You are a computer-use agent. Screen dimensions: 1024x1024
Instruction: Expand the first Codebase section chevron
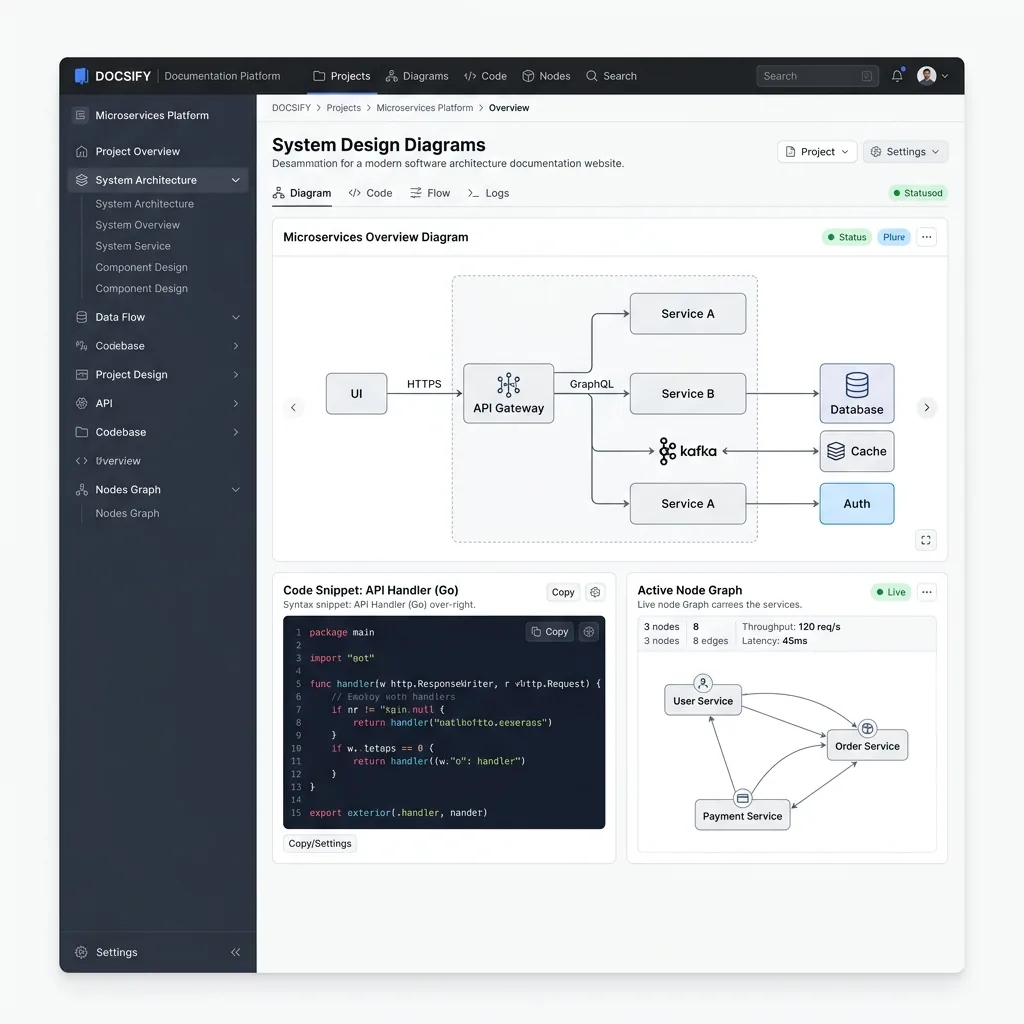236,346
